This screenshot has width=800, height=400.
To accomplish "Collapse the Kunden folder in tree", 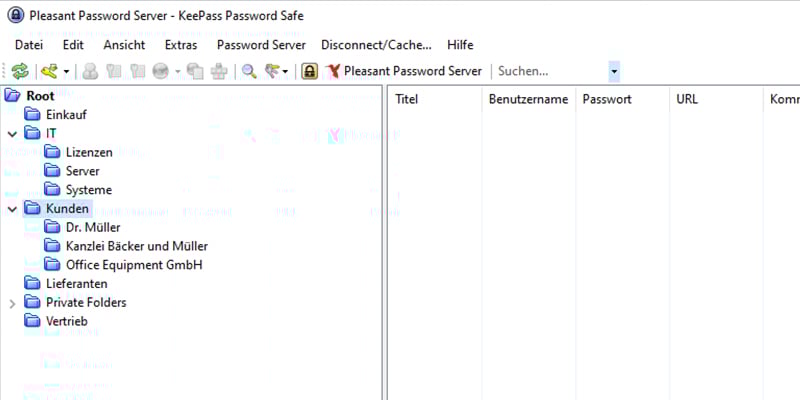I will click(12, 209).
